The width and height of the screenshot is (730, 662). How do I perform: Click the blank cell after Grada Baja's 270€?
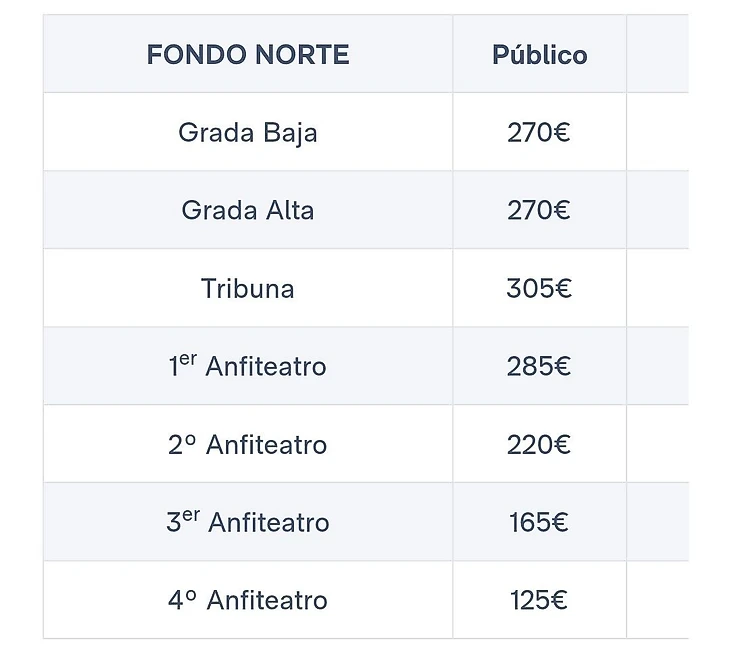[x=658, y=132]
